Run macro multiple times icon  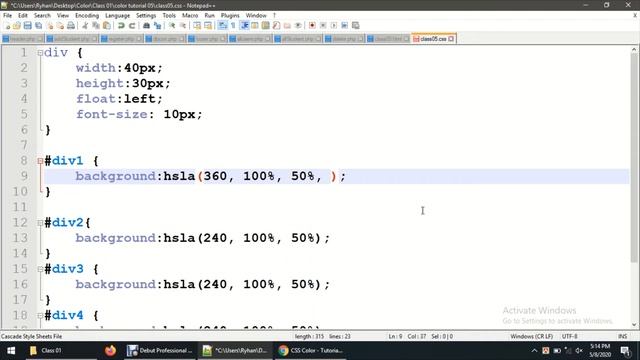344,26
